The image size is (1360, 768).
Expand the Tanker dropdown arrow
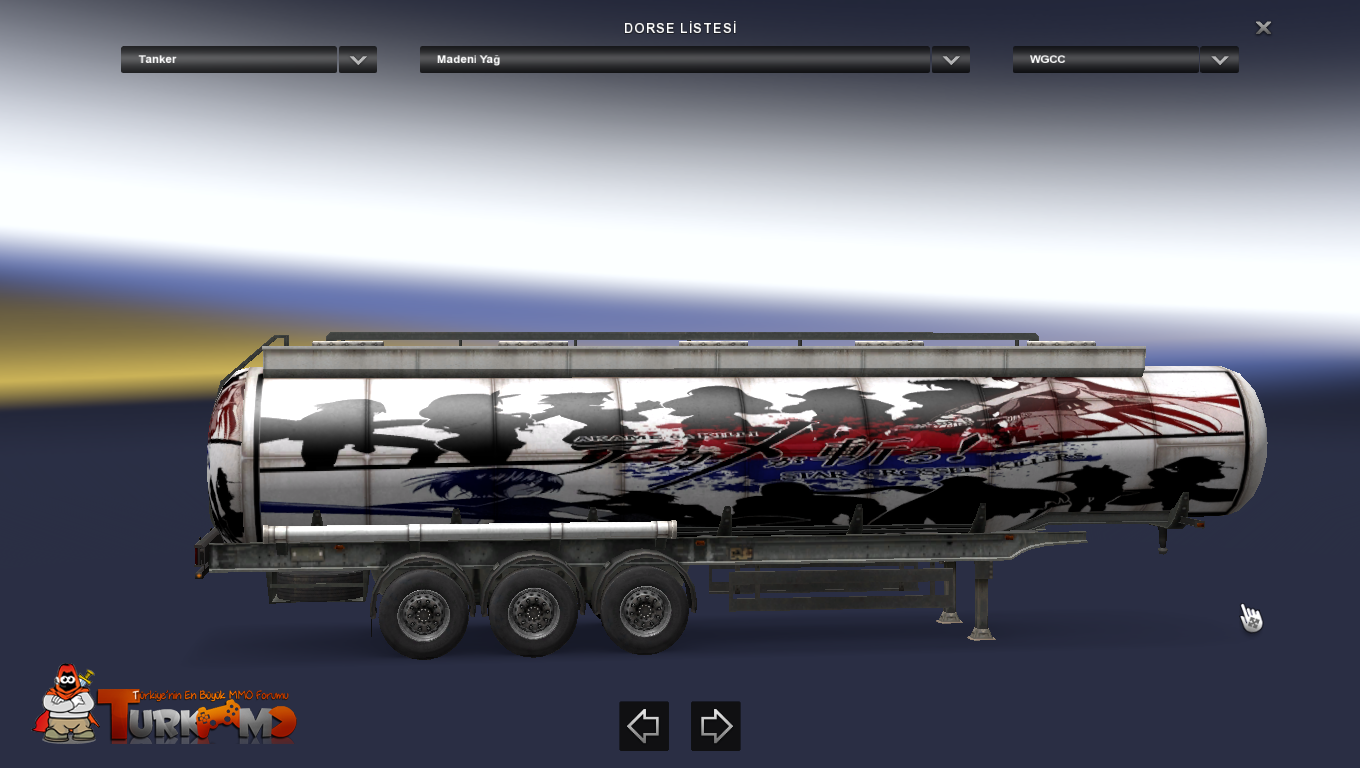[x=358, y=60]
